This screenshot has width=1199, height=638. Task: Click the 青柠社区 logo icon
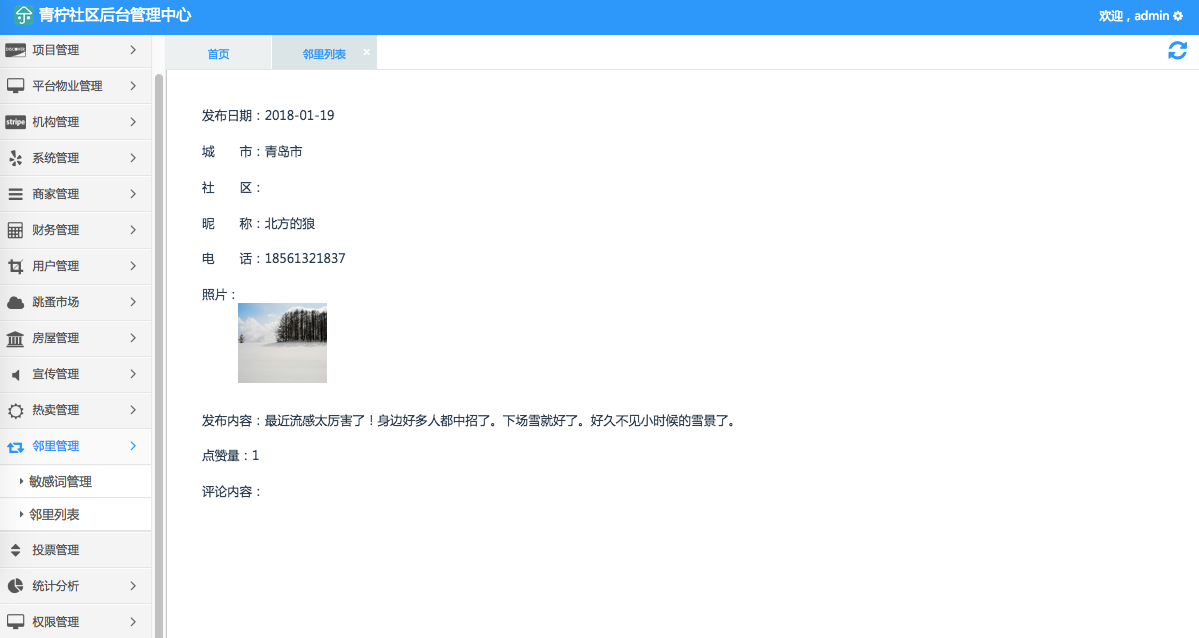coord(23,15)
